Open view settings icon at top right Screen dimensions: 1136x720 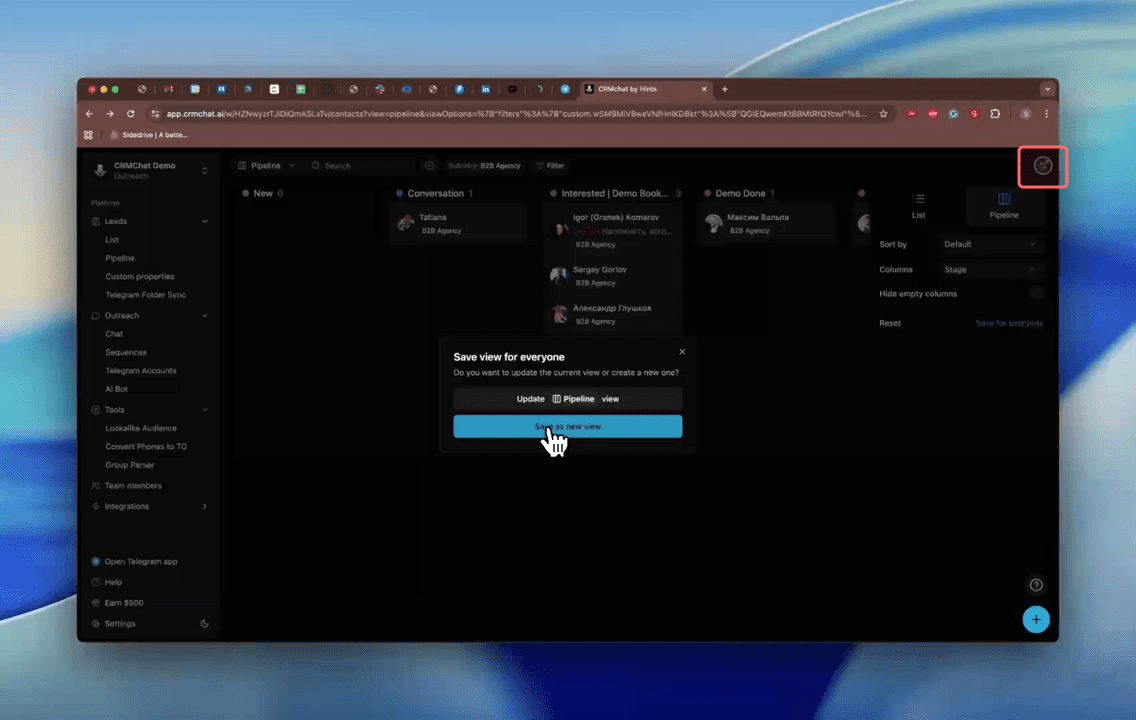coord(1043,166)
